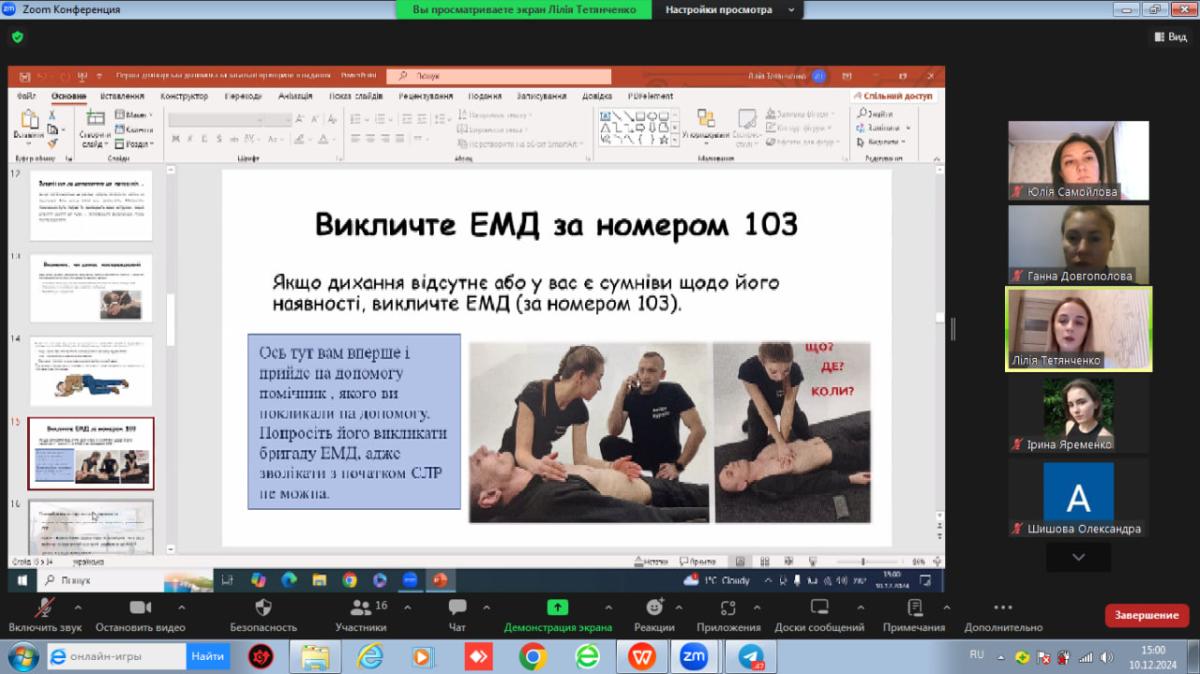1200x674 pixels.
Task: Open the Реакции emoji menu
Action: pyautogui.click(x=653, y=609)
